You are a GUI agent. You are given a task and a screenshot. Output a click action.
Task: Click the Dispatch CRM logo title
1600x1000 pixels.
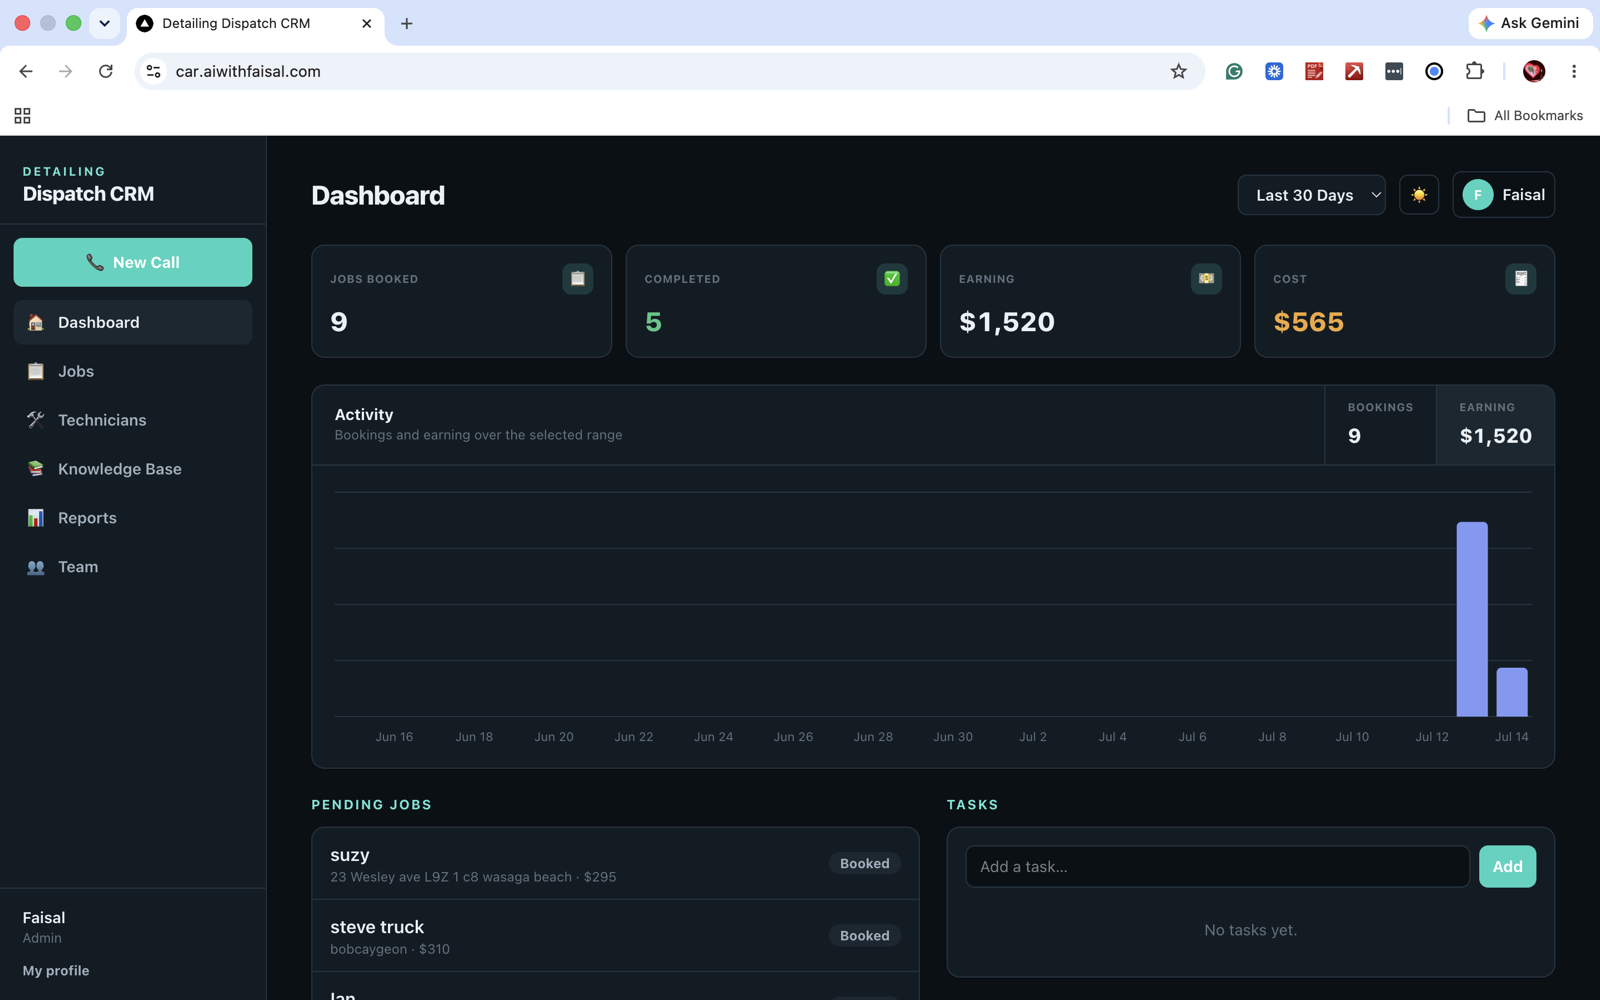(88, 194)
